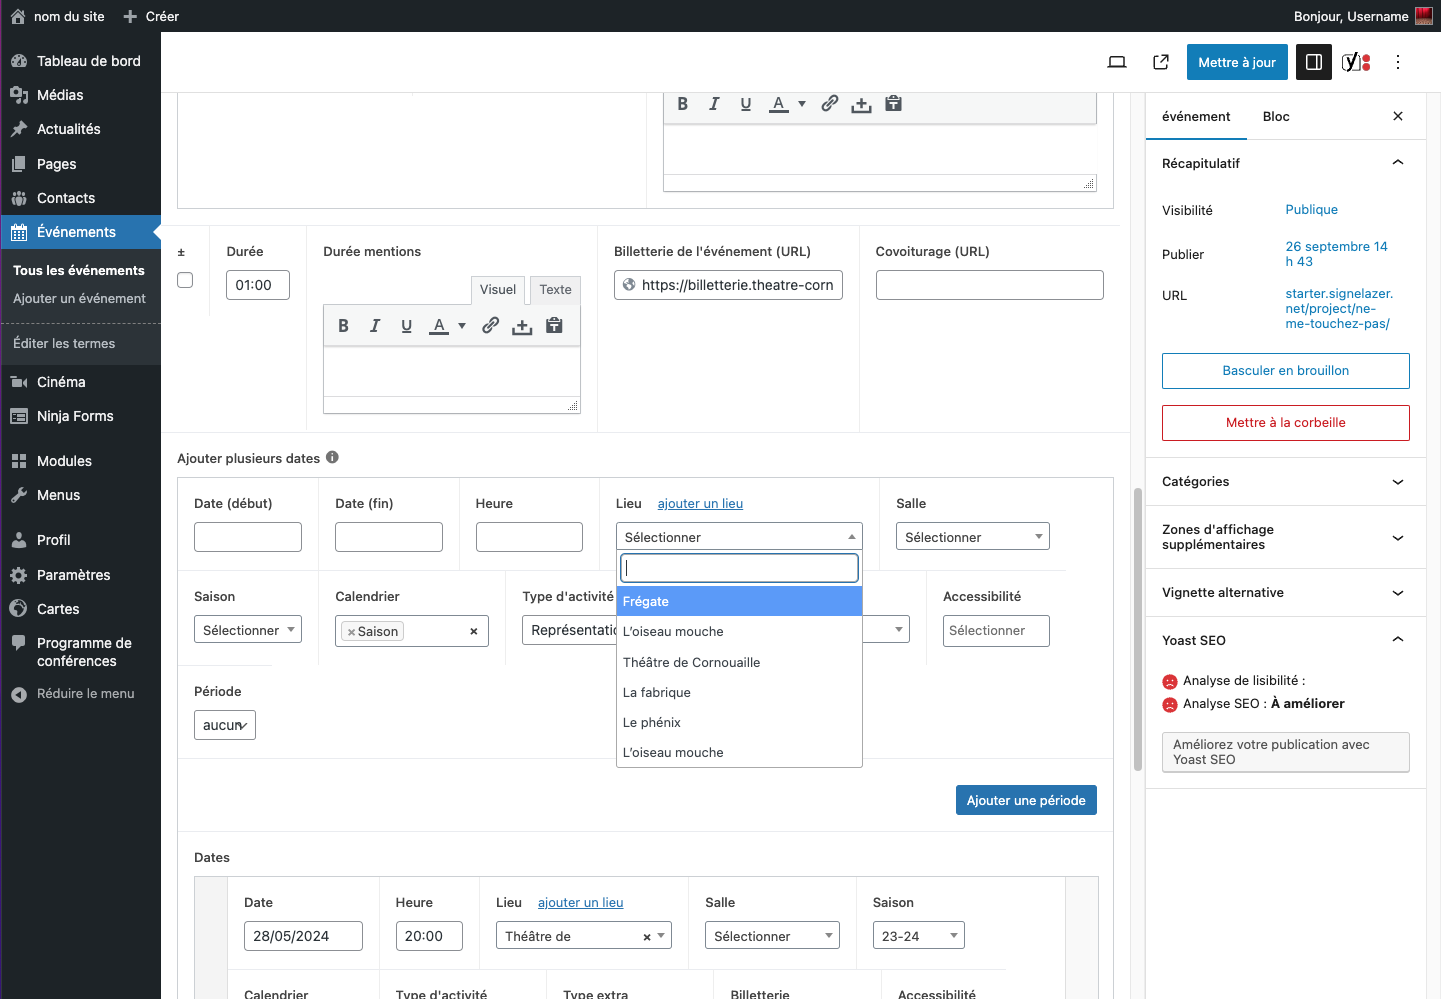Open the three-dot options menu

(x=1398, y=62)
